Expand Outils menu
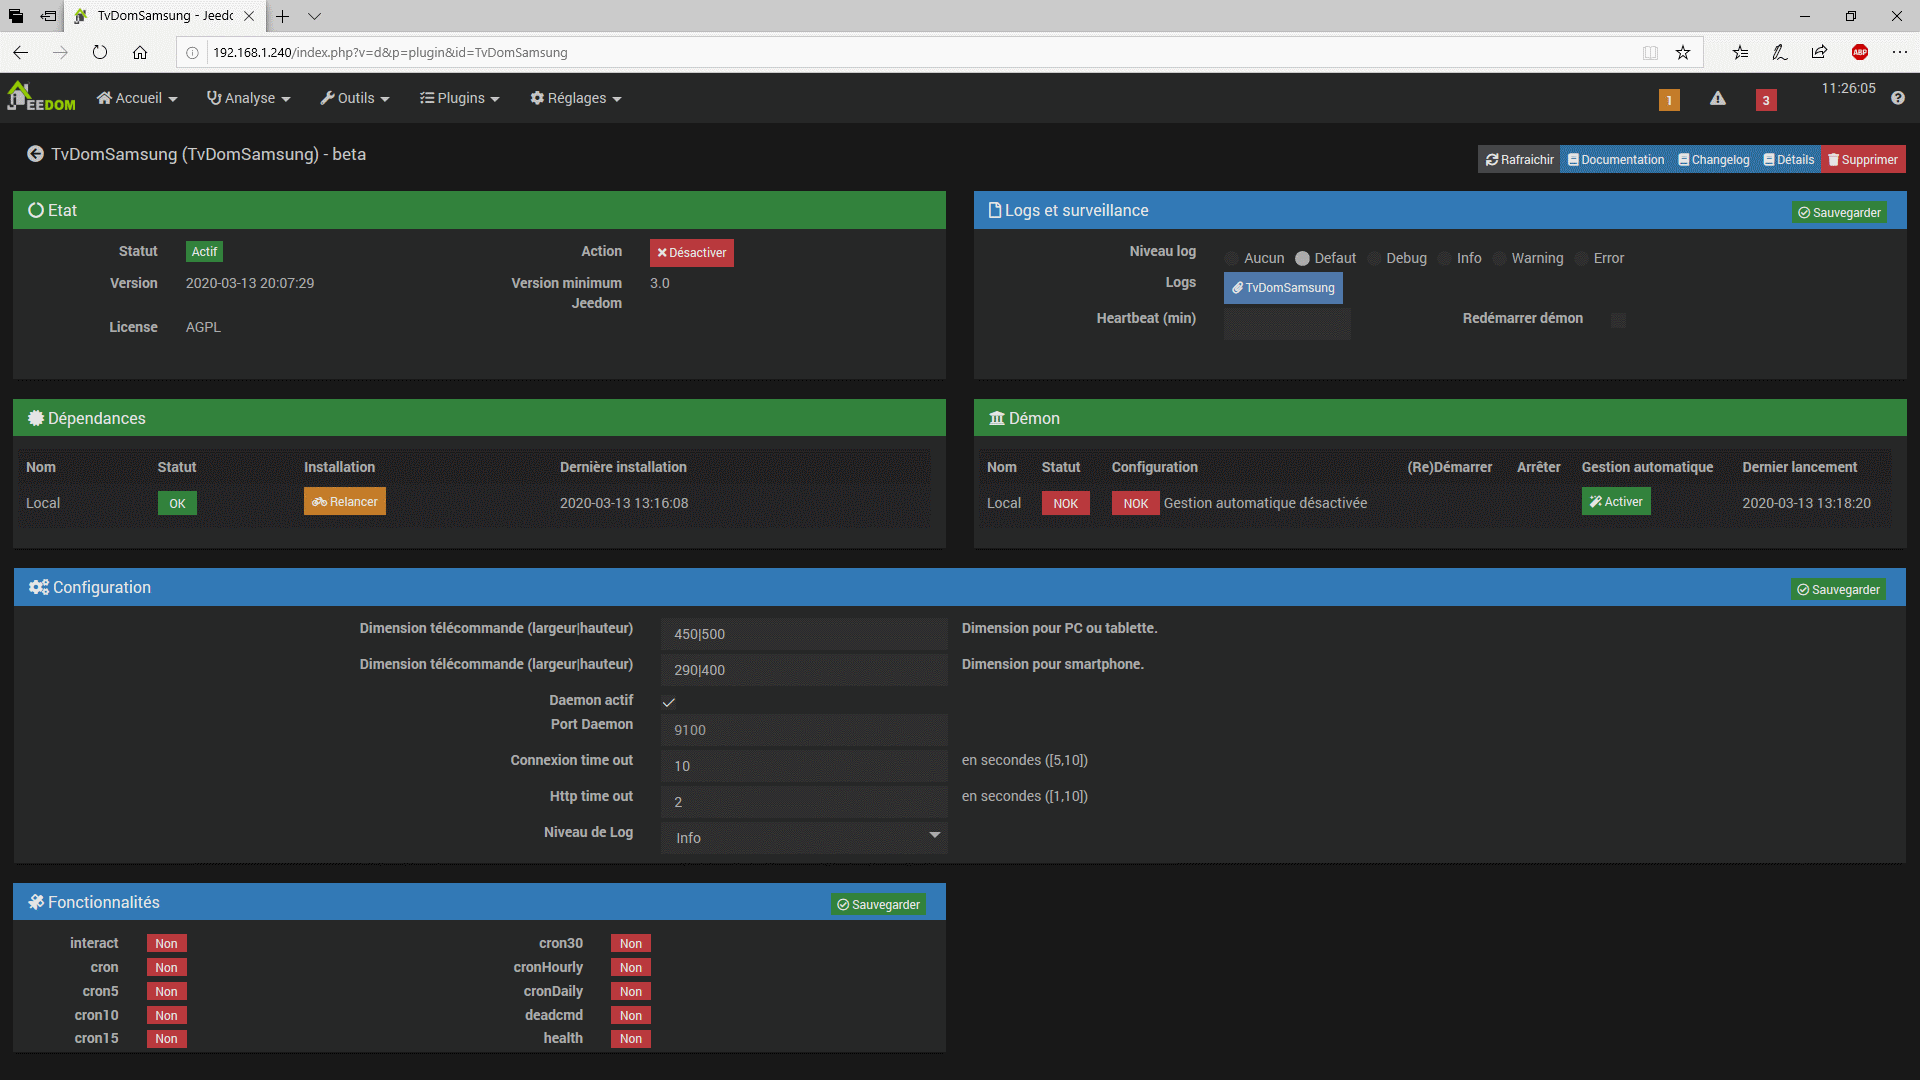This screenshot has width=1920, height=1080. [x=355, y=98]
